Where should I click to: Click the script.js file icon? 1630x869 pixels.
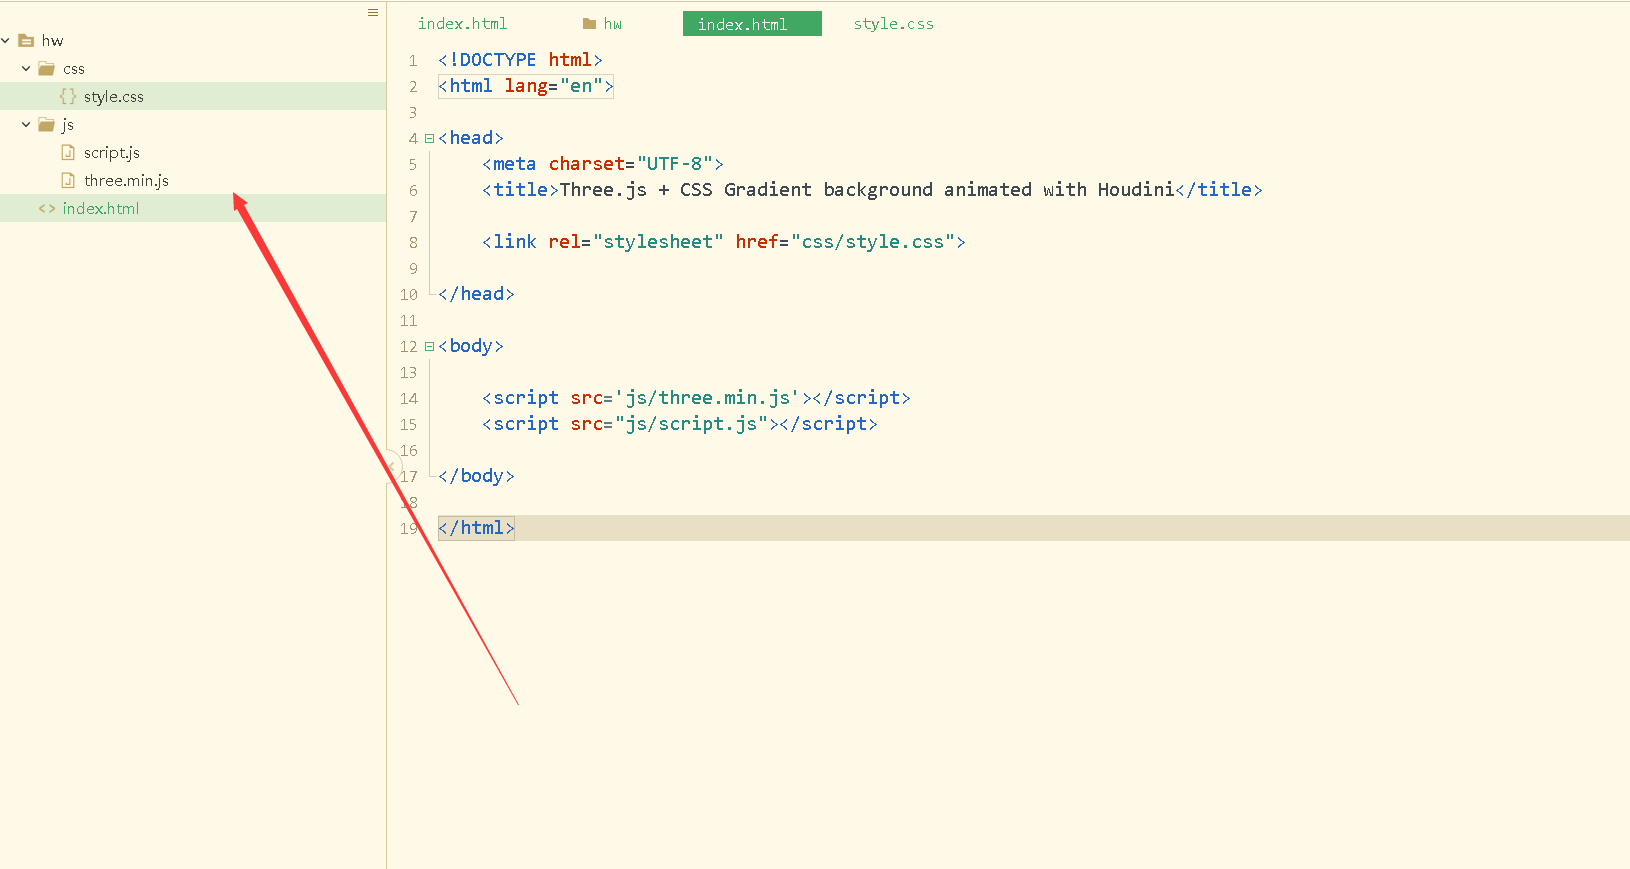coord(68,152)
